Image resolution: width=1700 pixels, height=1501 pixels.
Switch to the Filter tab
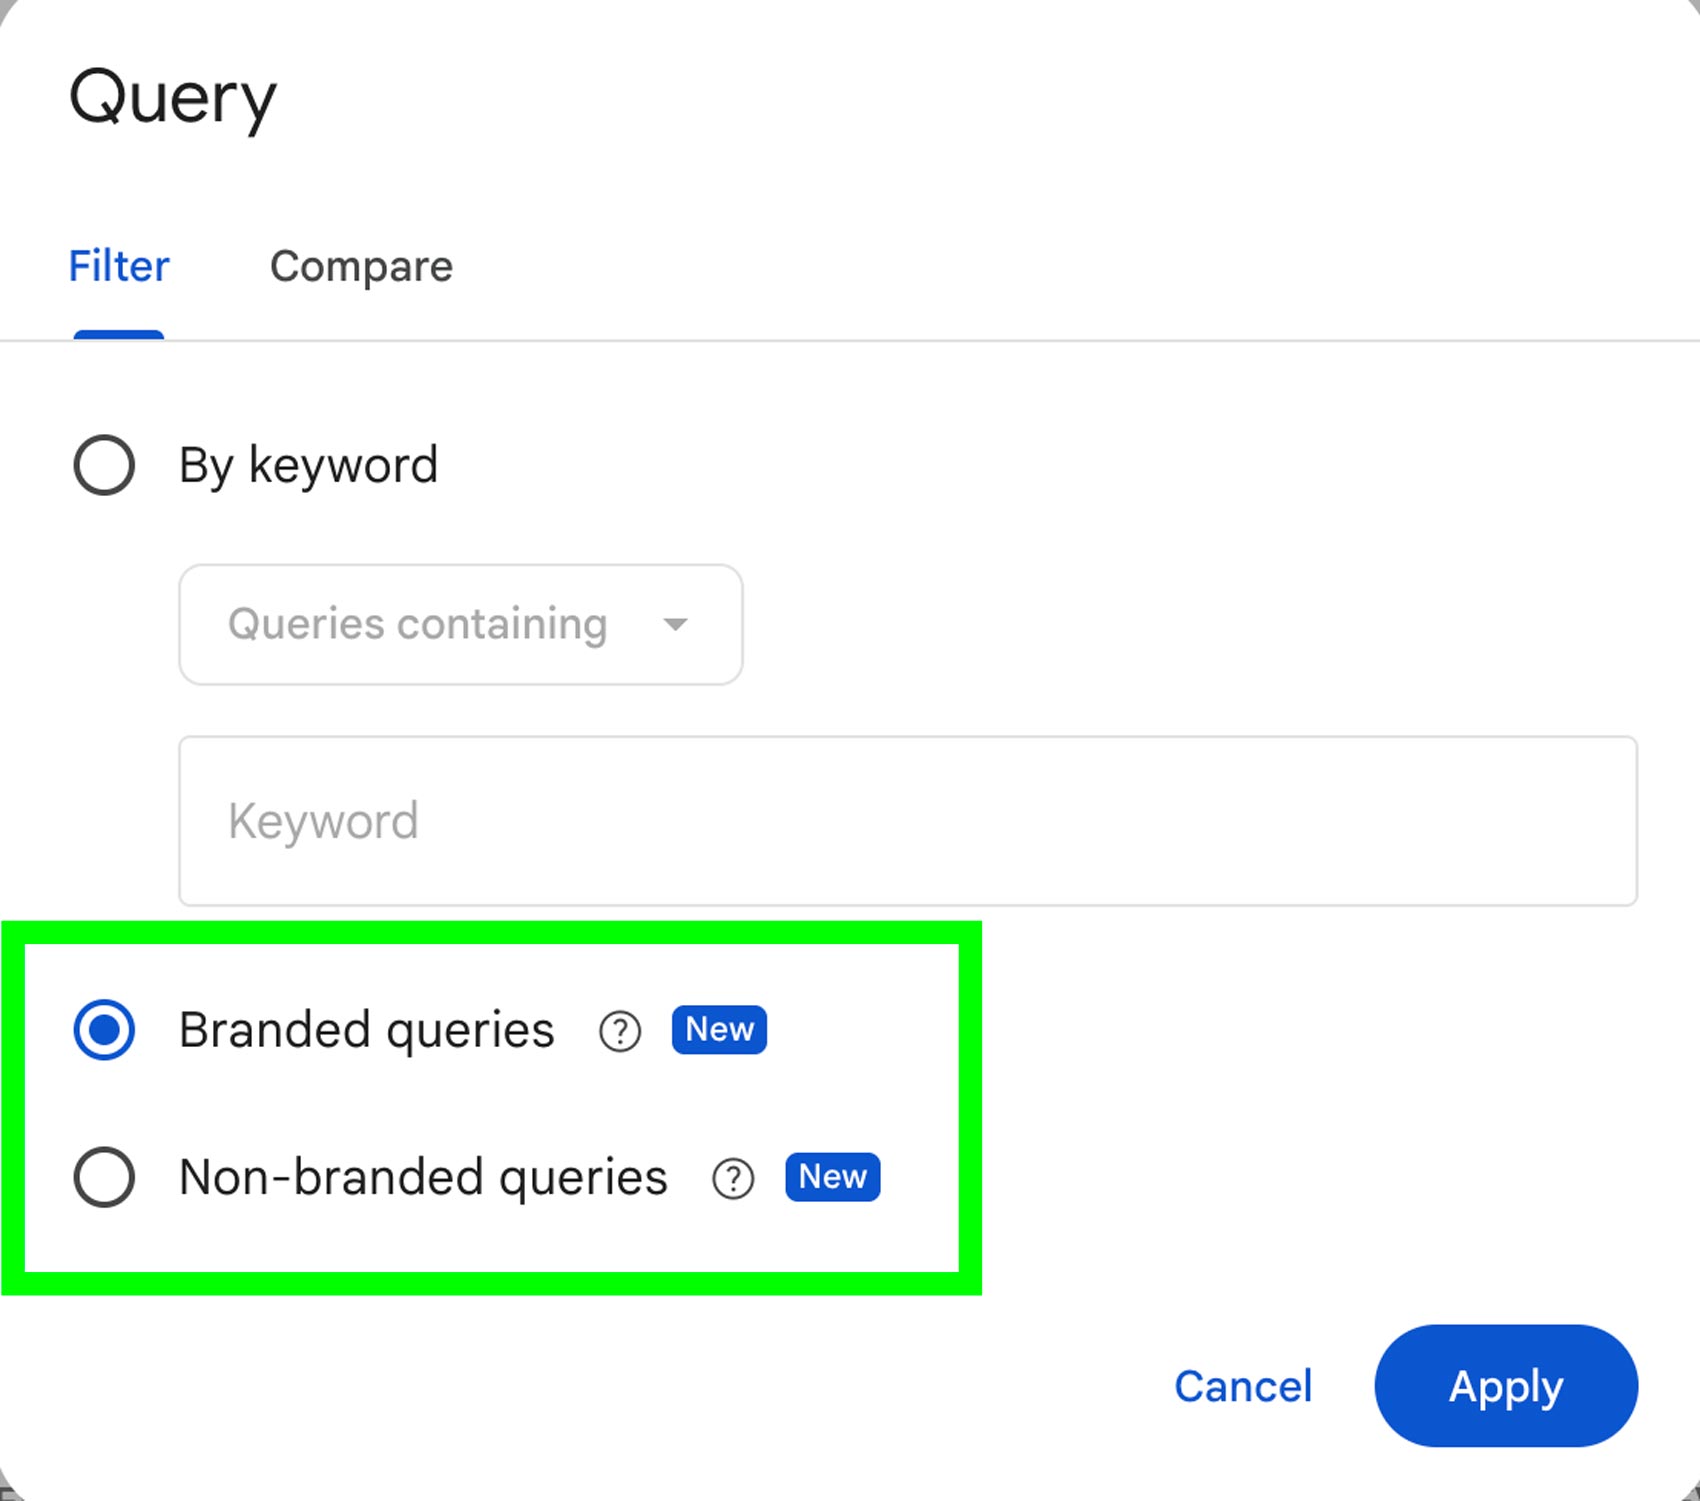[x=119, y=267]
